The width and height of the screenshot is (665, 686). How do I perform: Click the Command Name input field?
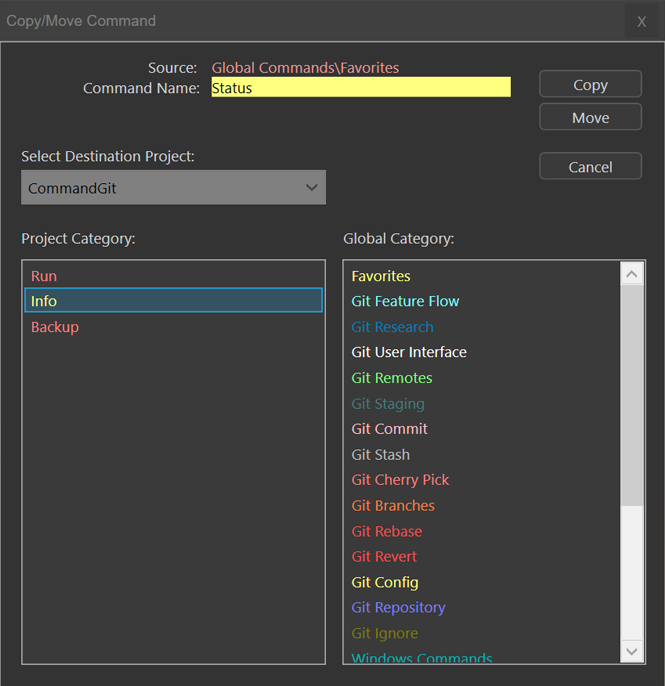360,88
